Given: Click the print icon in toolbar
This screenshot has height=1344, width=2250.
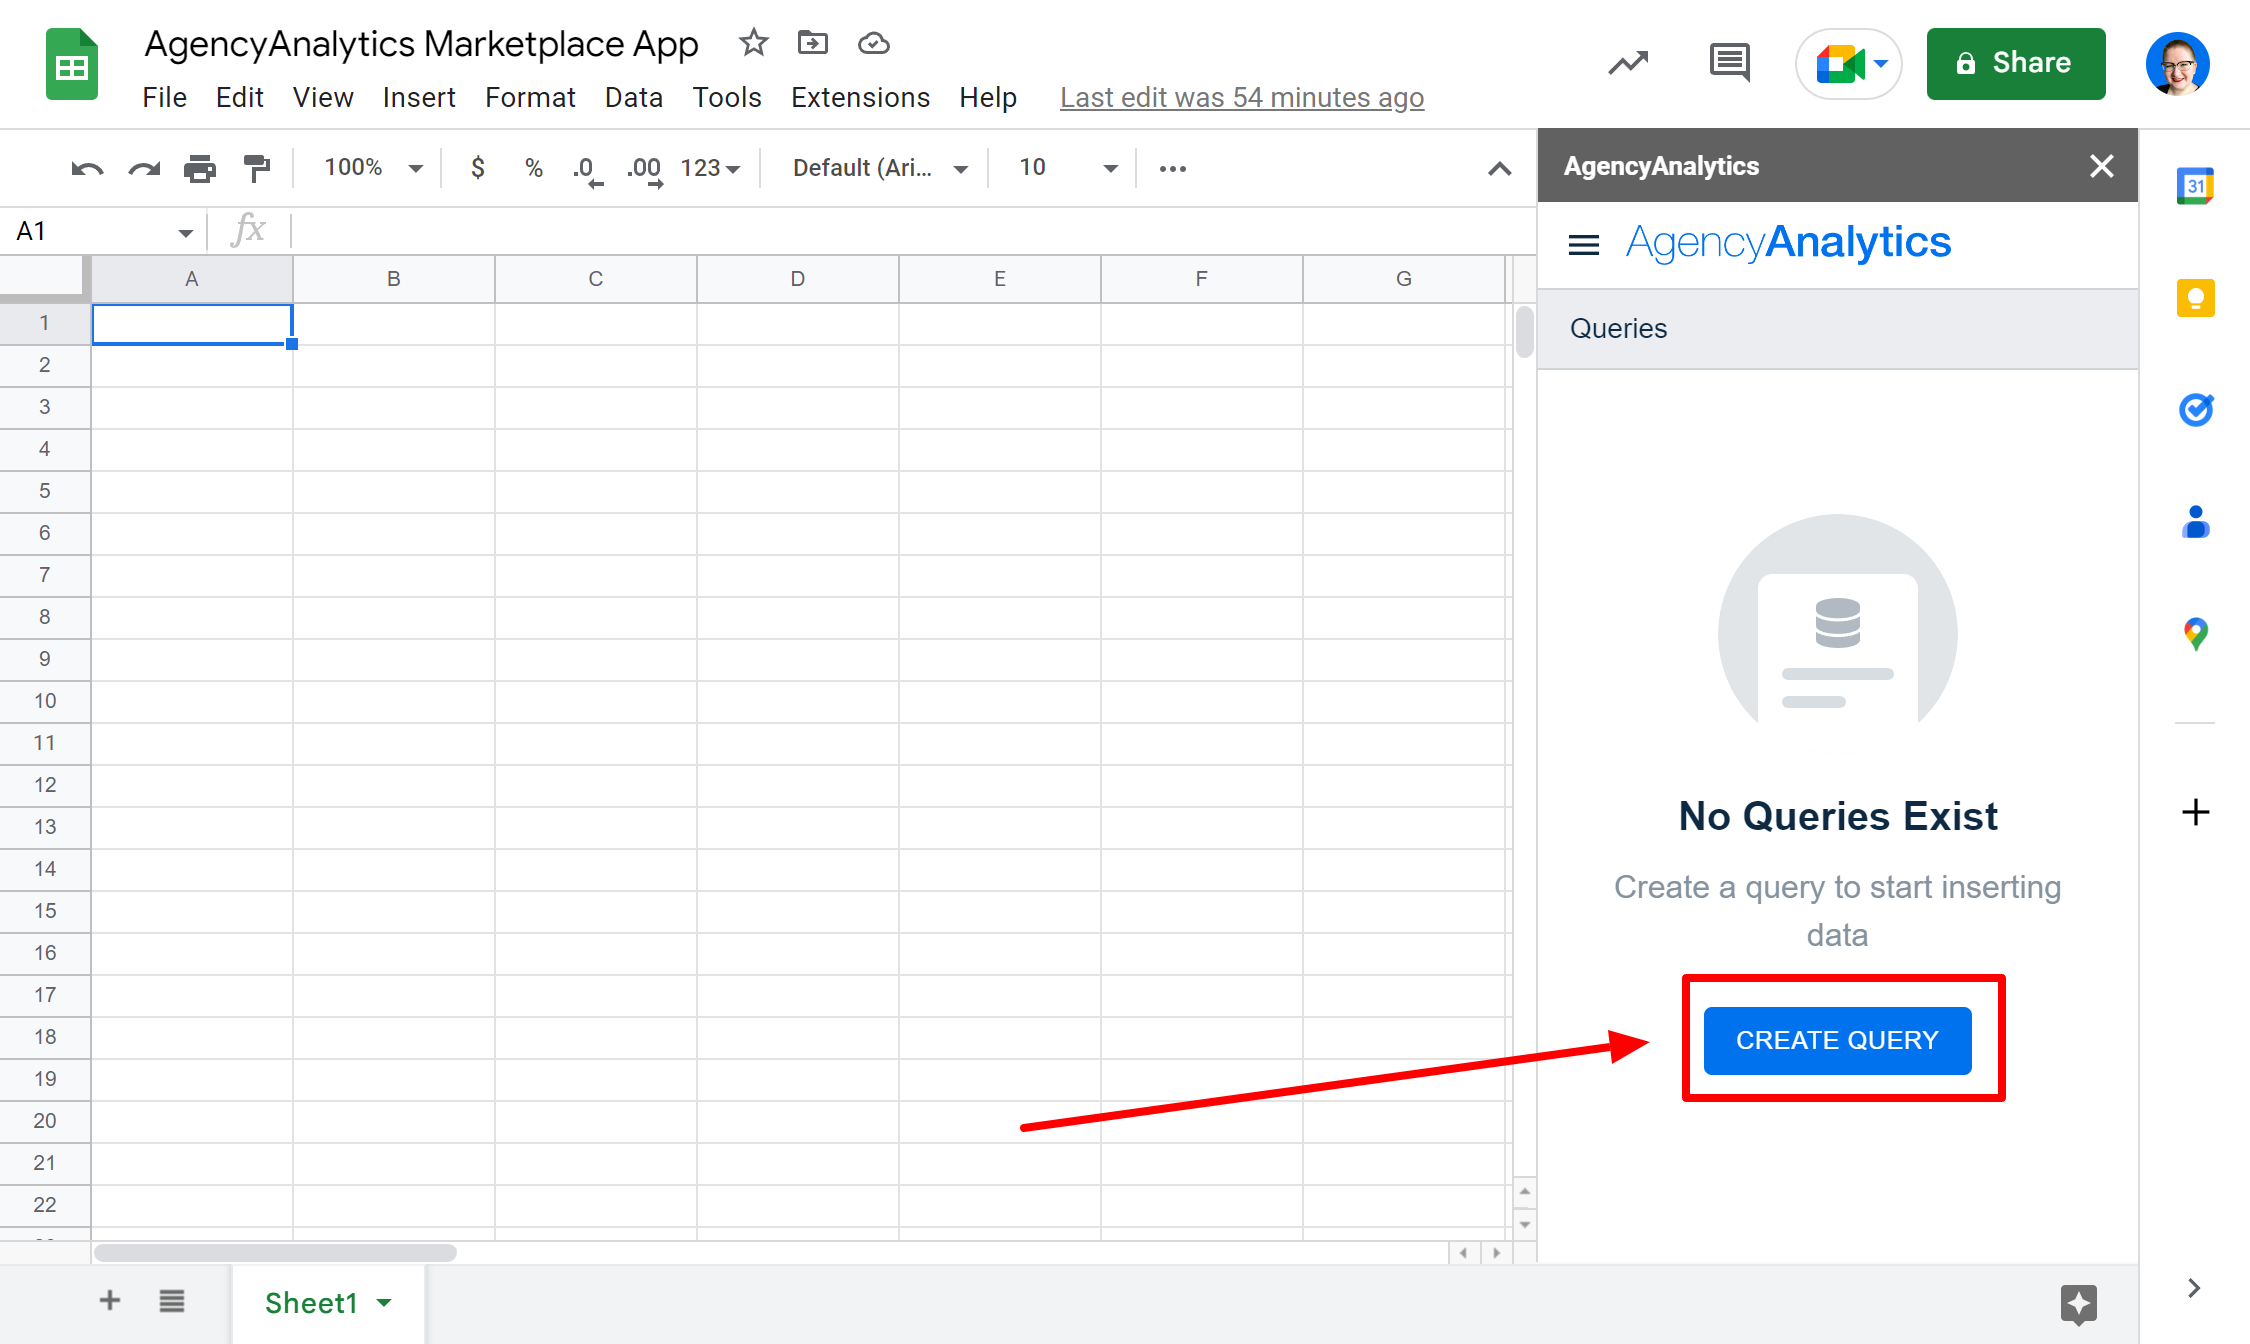Looking at the screenshot, I should point(200,168).
